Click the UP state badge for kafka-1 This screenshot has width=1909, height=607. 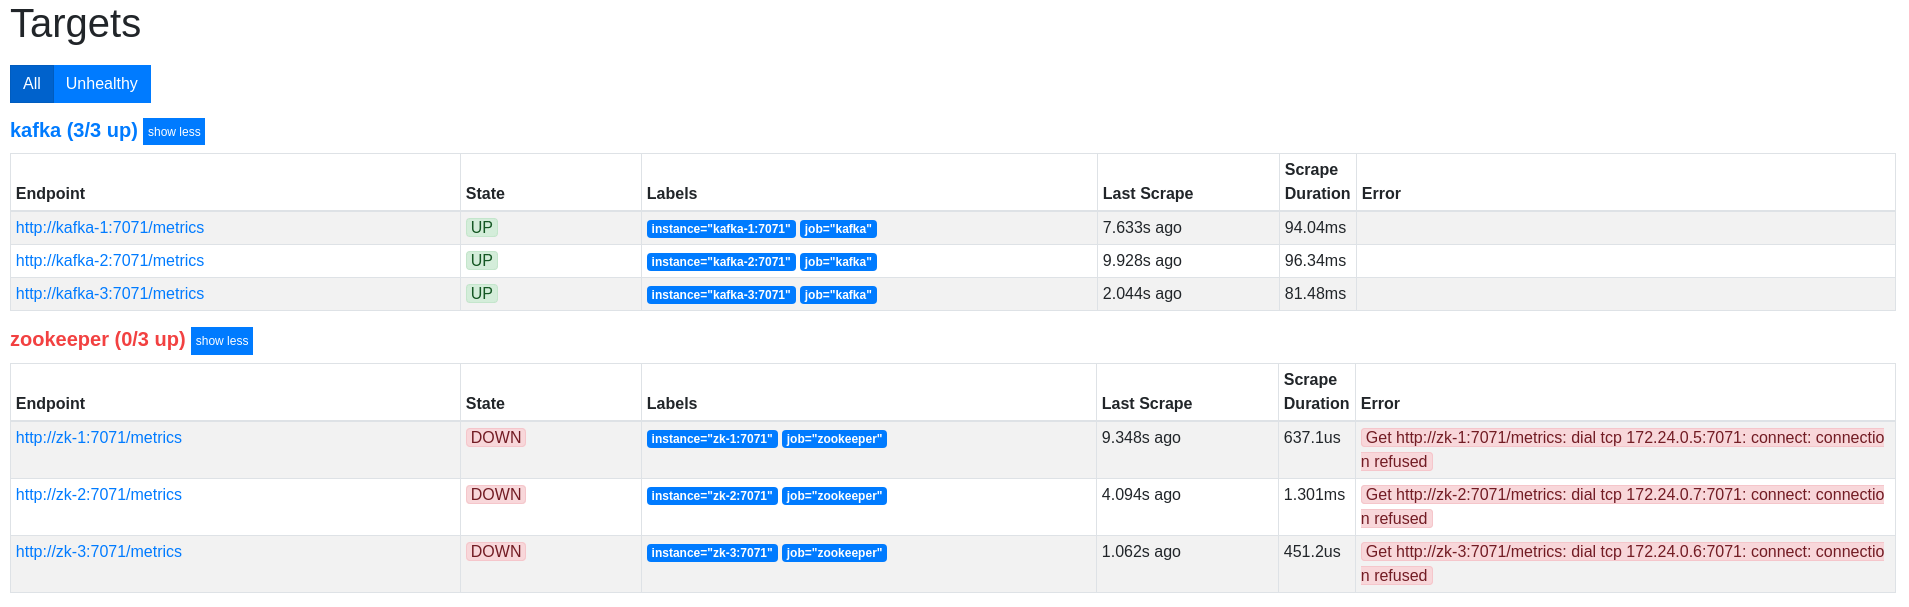pyautogui.click(x=482, y=228)
